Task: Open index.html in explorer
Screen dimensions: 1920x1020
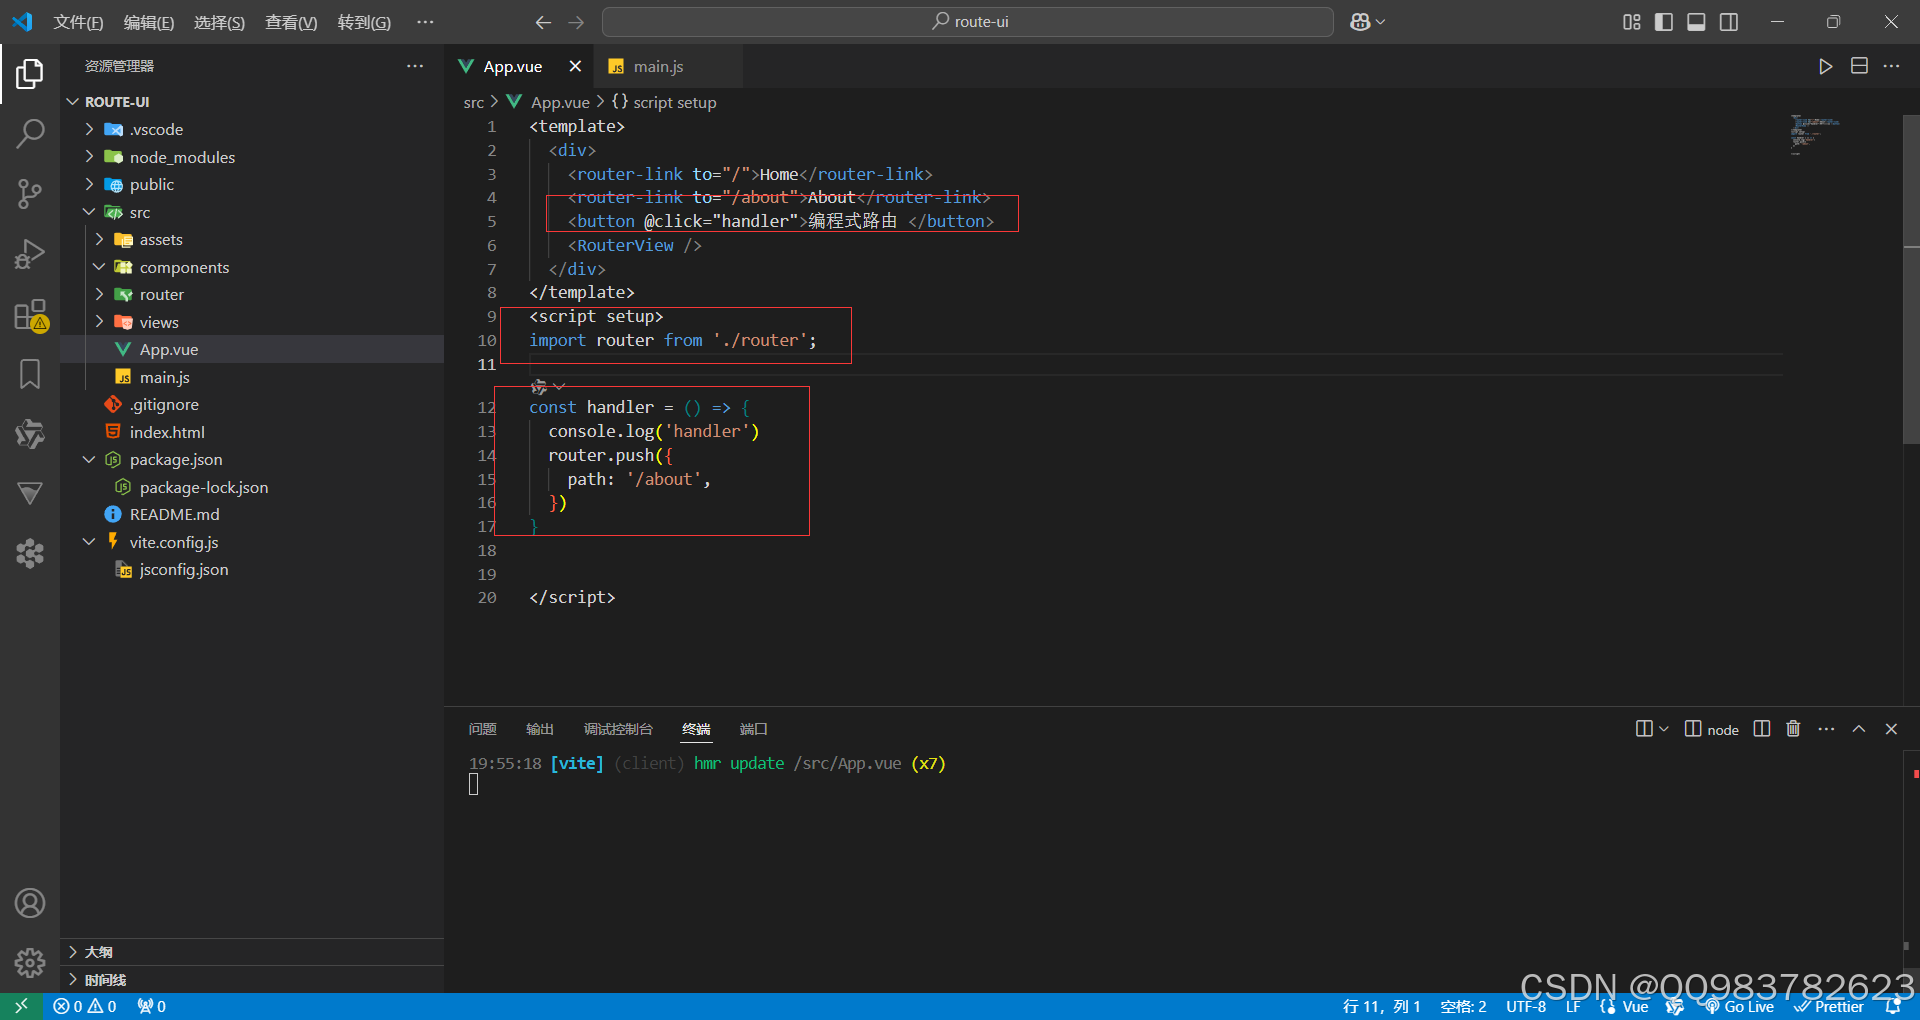Action: pos(167,432)
